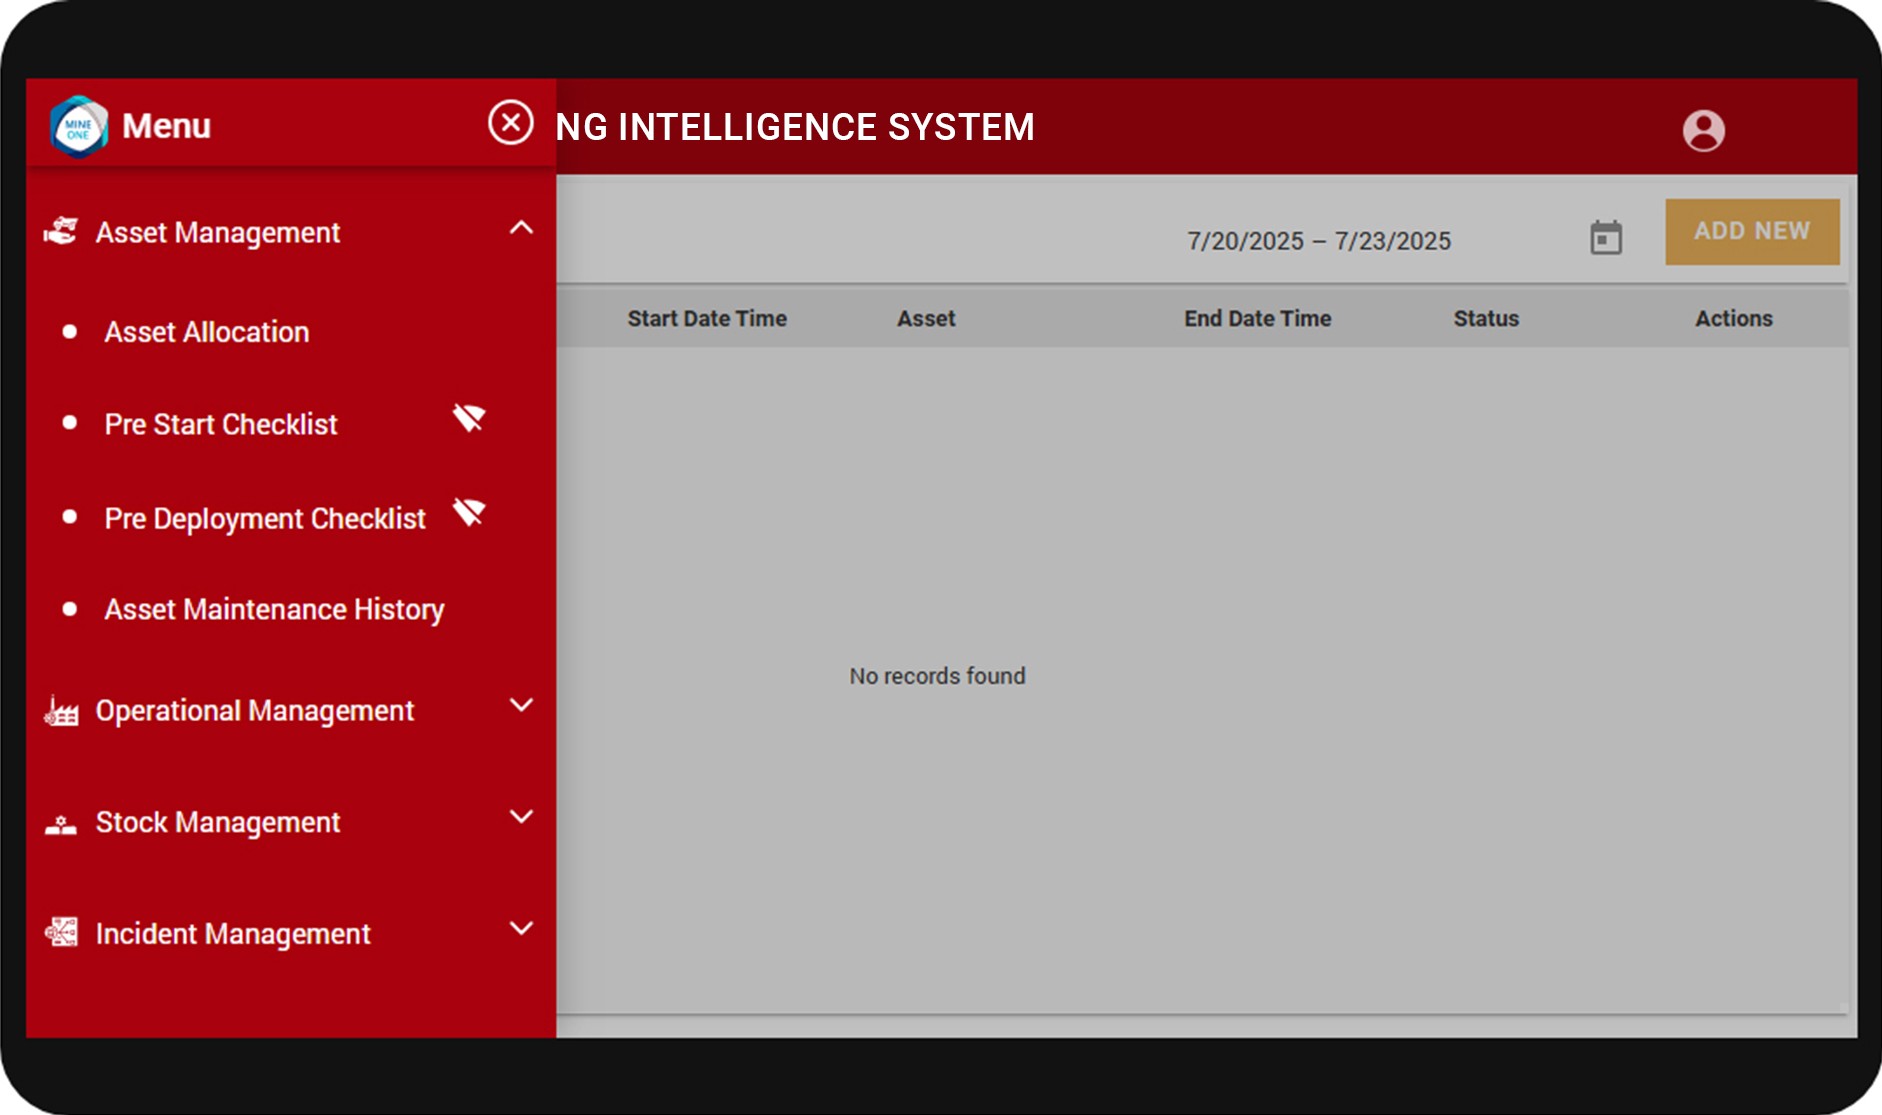Click offline icon beside Pre Start Checklist
Image resolution: width=1882 pixels, height=1115 pixels.
469,417
